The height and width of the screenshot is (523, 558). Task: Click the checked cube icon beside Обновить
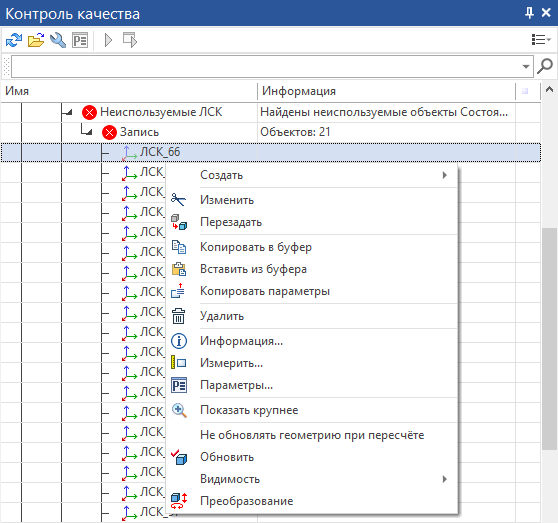coord(179,457)
